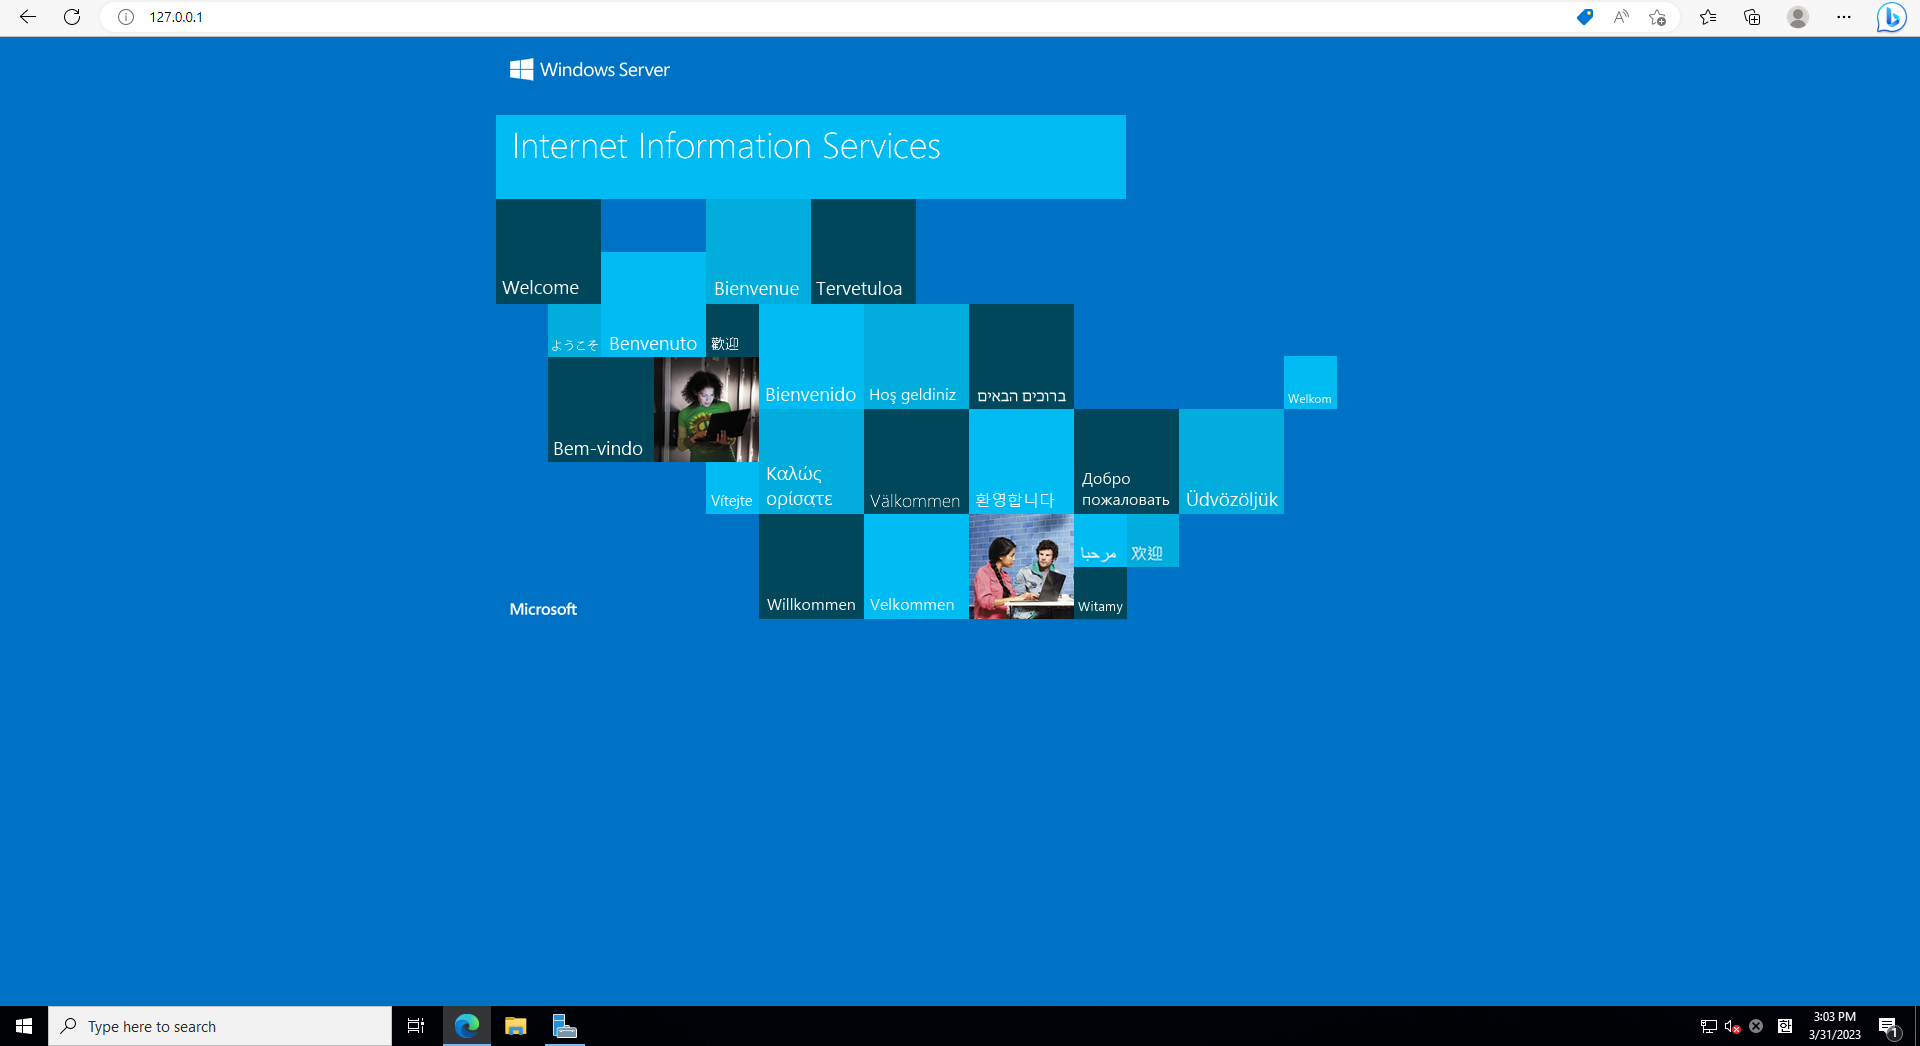The image size is (1920, 1046).
Task: Click the Benvenuto tile
Action: point(653,304)
